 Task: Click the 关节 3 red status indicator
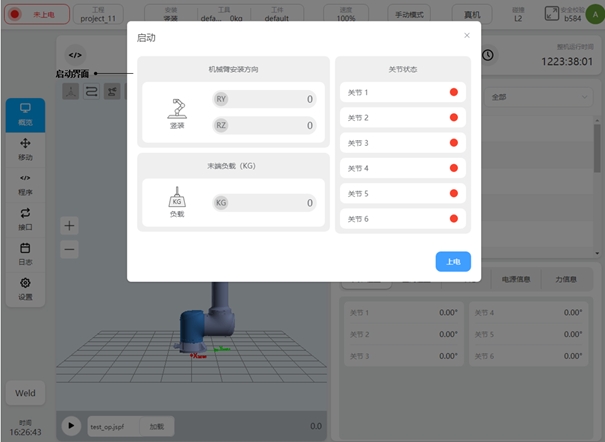453,143
